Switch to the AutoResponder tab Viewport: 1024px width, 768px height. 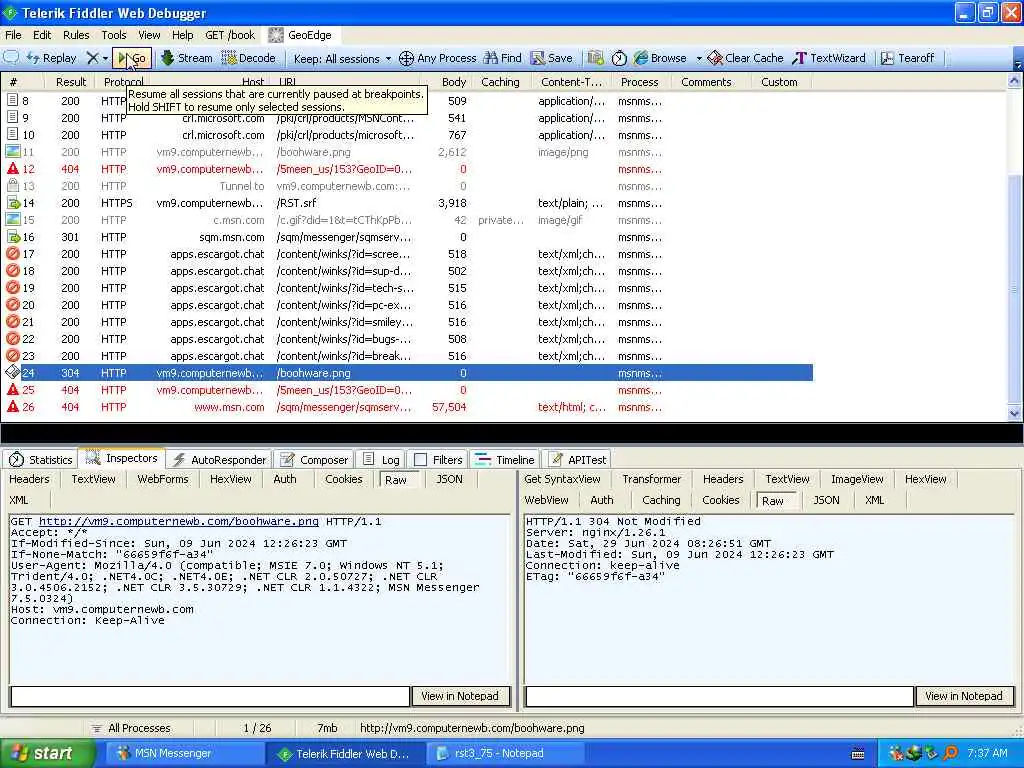coord(219,460)
